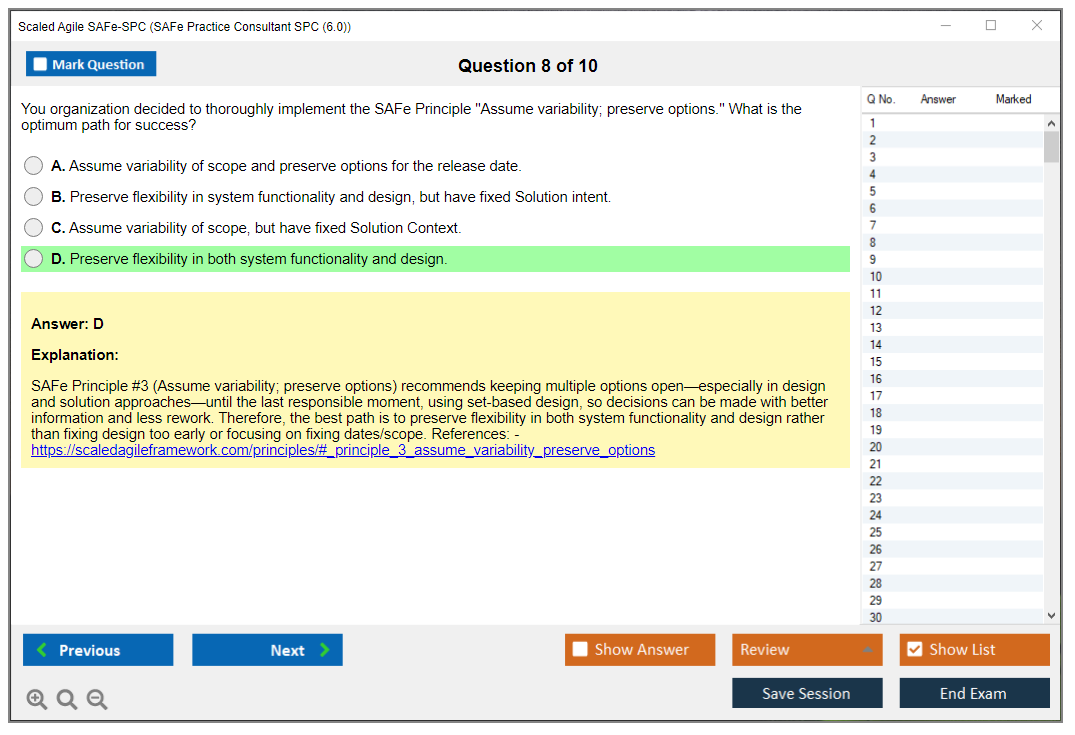Choose option B about fixed Solution intent

pyautogui.click(x=34, y=197)
